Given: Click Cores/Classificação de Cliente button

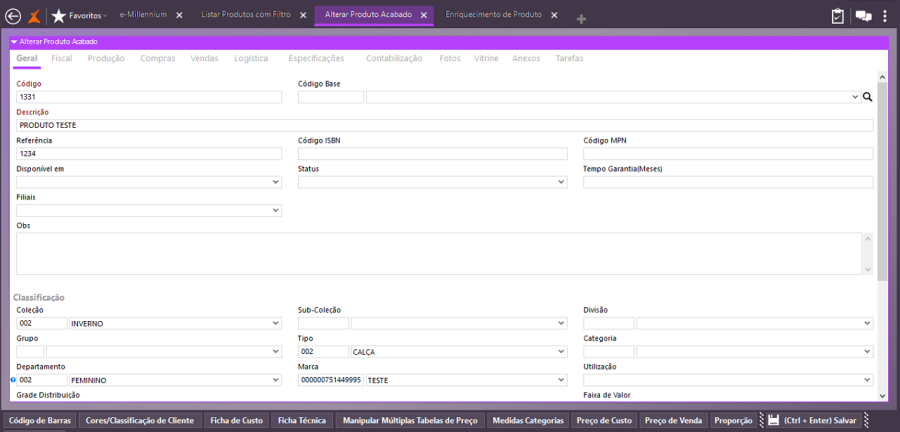Looking at the screenshot, I should (140, 421).
